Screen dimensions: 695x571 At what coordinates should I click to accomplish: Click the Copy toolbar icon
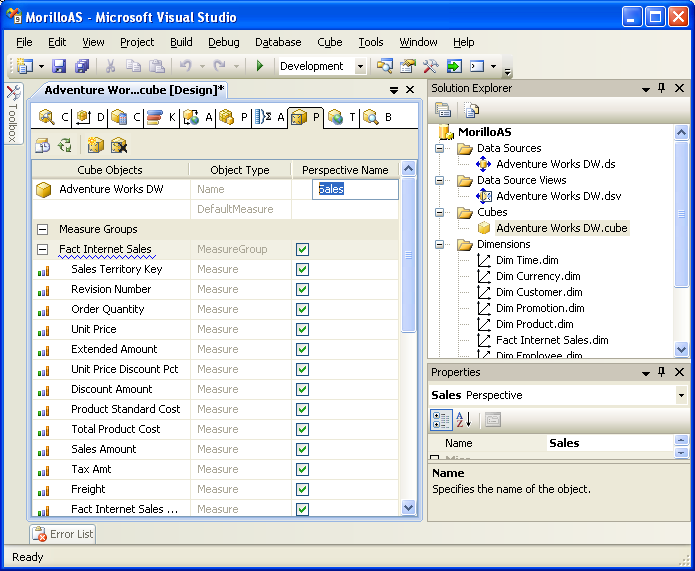tap(133, 66)
